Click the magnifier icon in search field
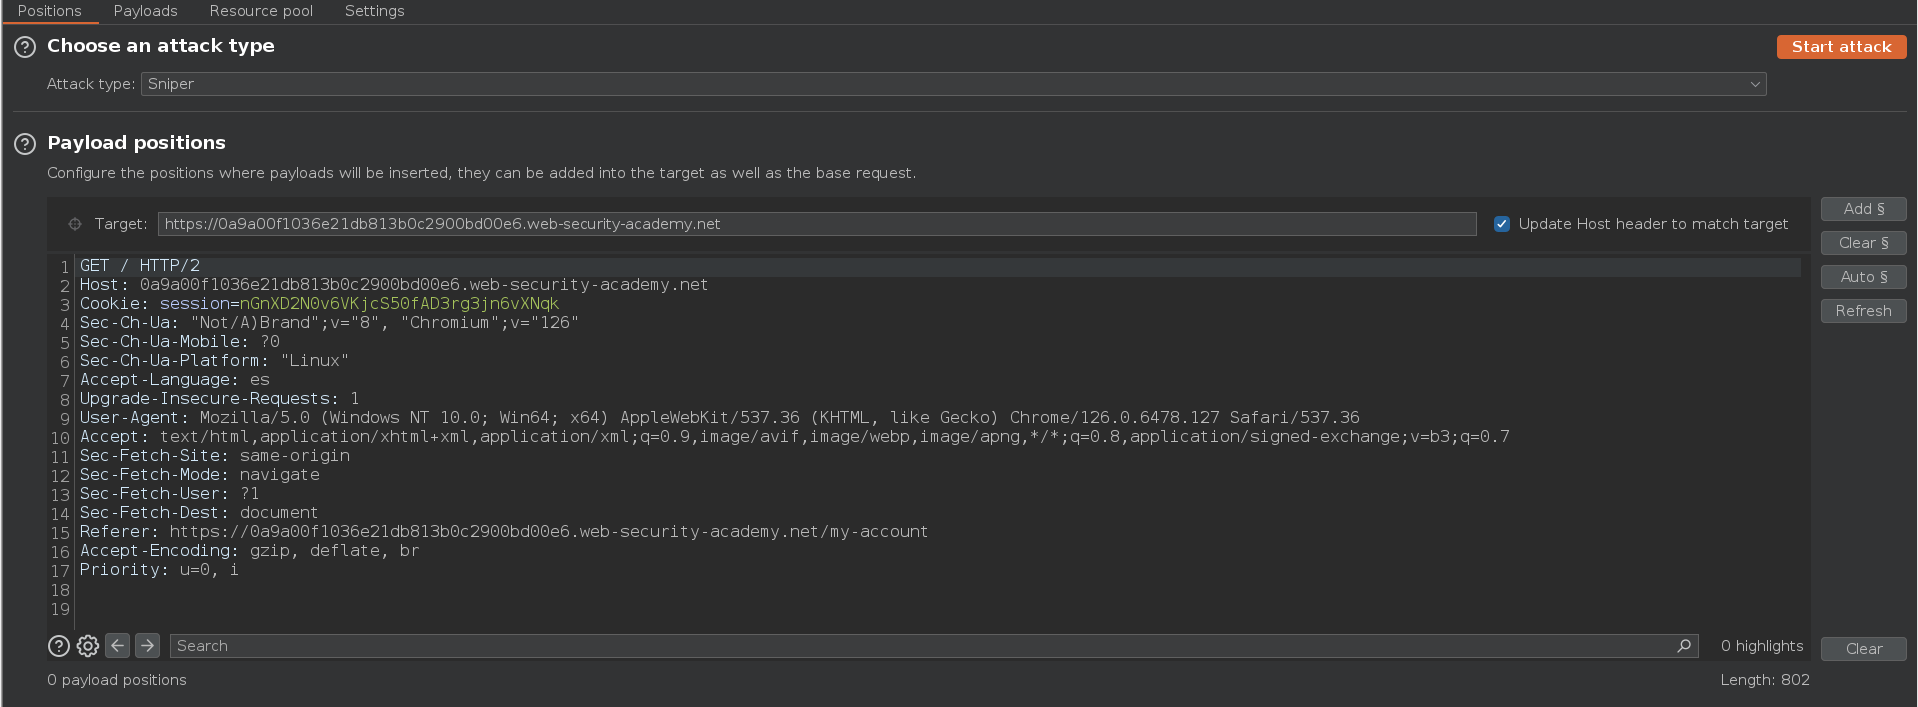 click(x=1684, y=646)
